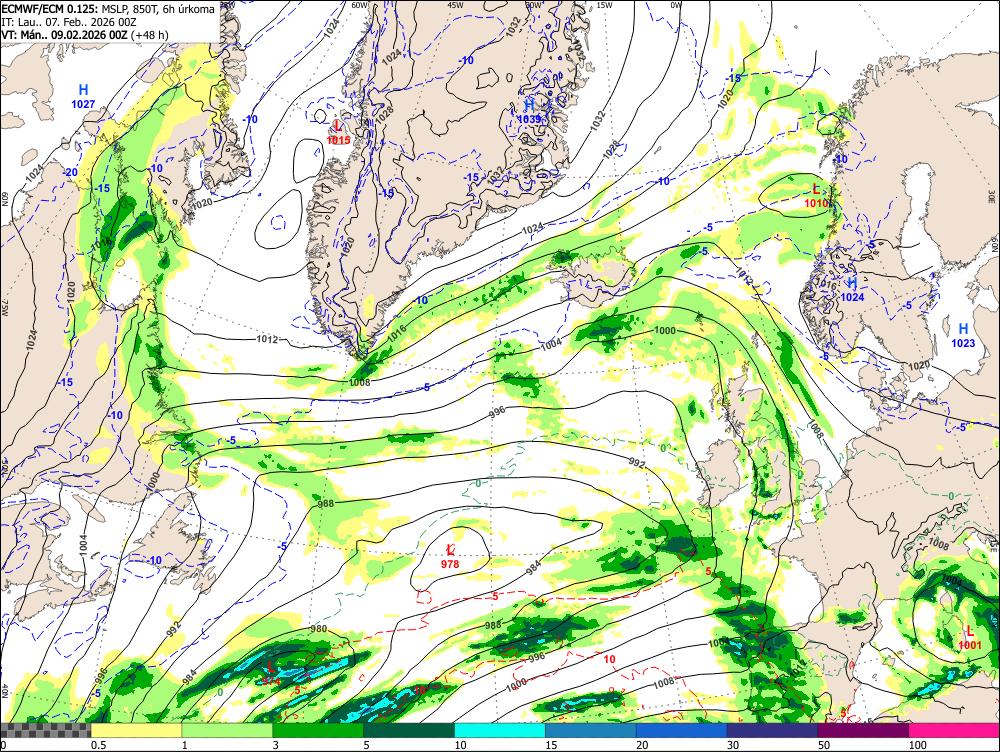
Task: Click the navy 30–50 legend swatch
Action: click(772, 730)
